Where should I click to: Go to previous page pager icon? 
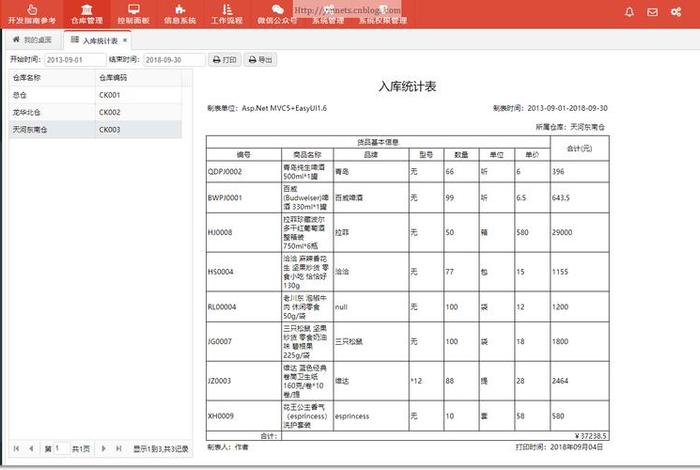(31, 449)
